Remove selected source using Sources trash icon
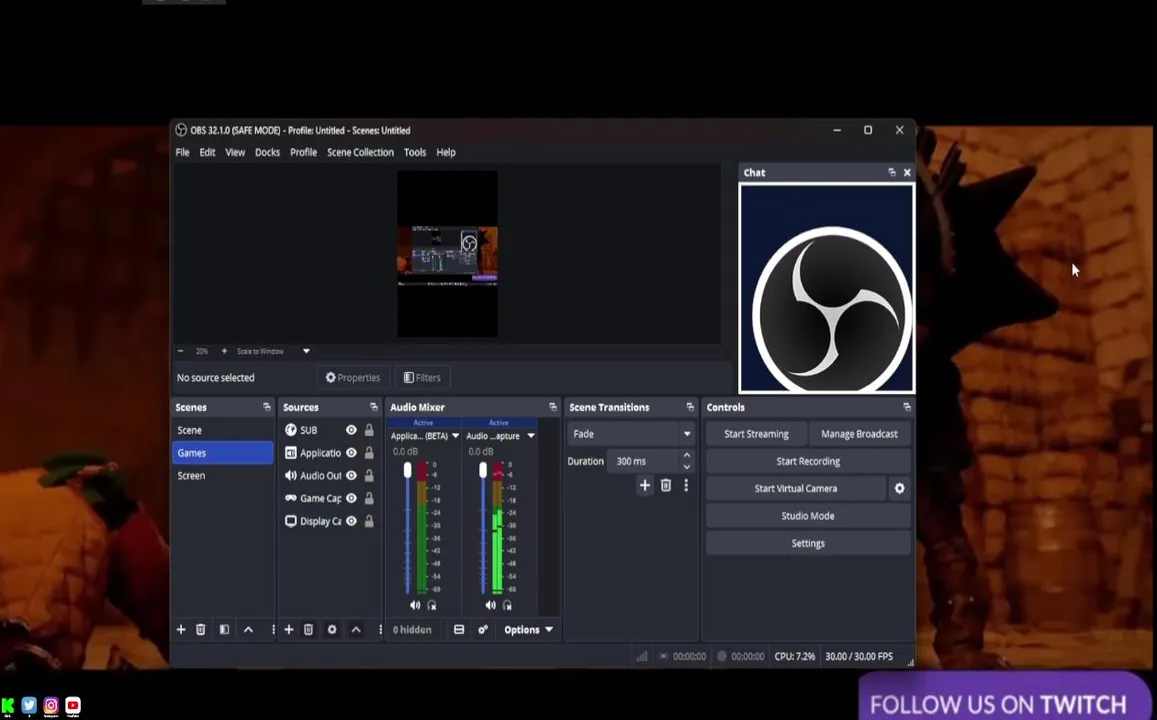 click(308, 629)
